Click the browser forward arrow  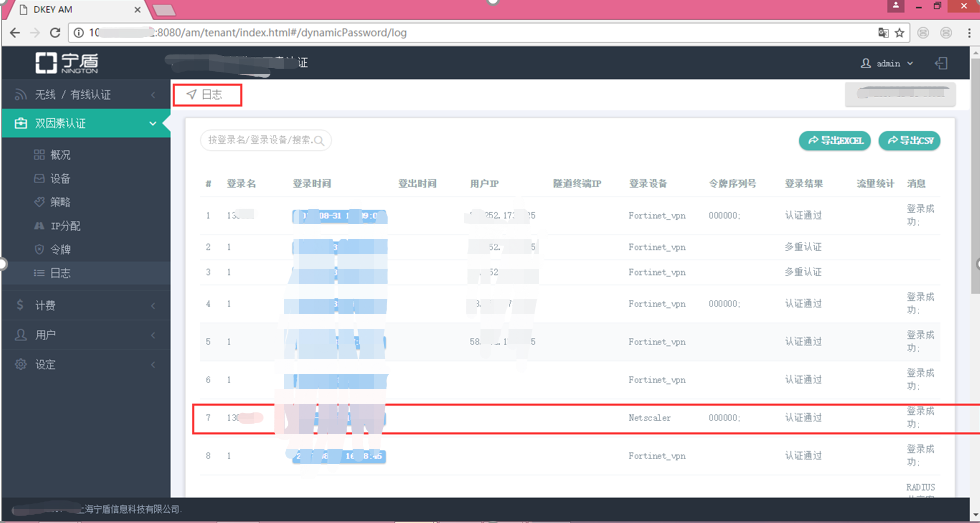[x=35, y=32]
